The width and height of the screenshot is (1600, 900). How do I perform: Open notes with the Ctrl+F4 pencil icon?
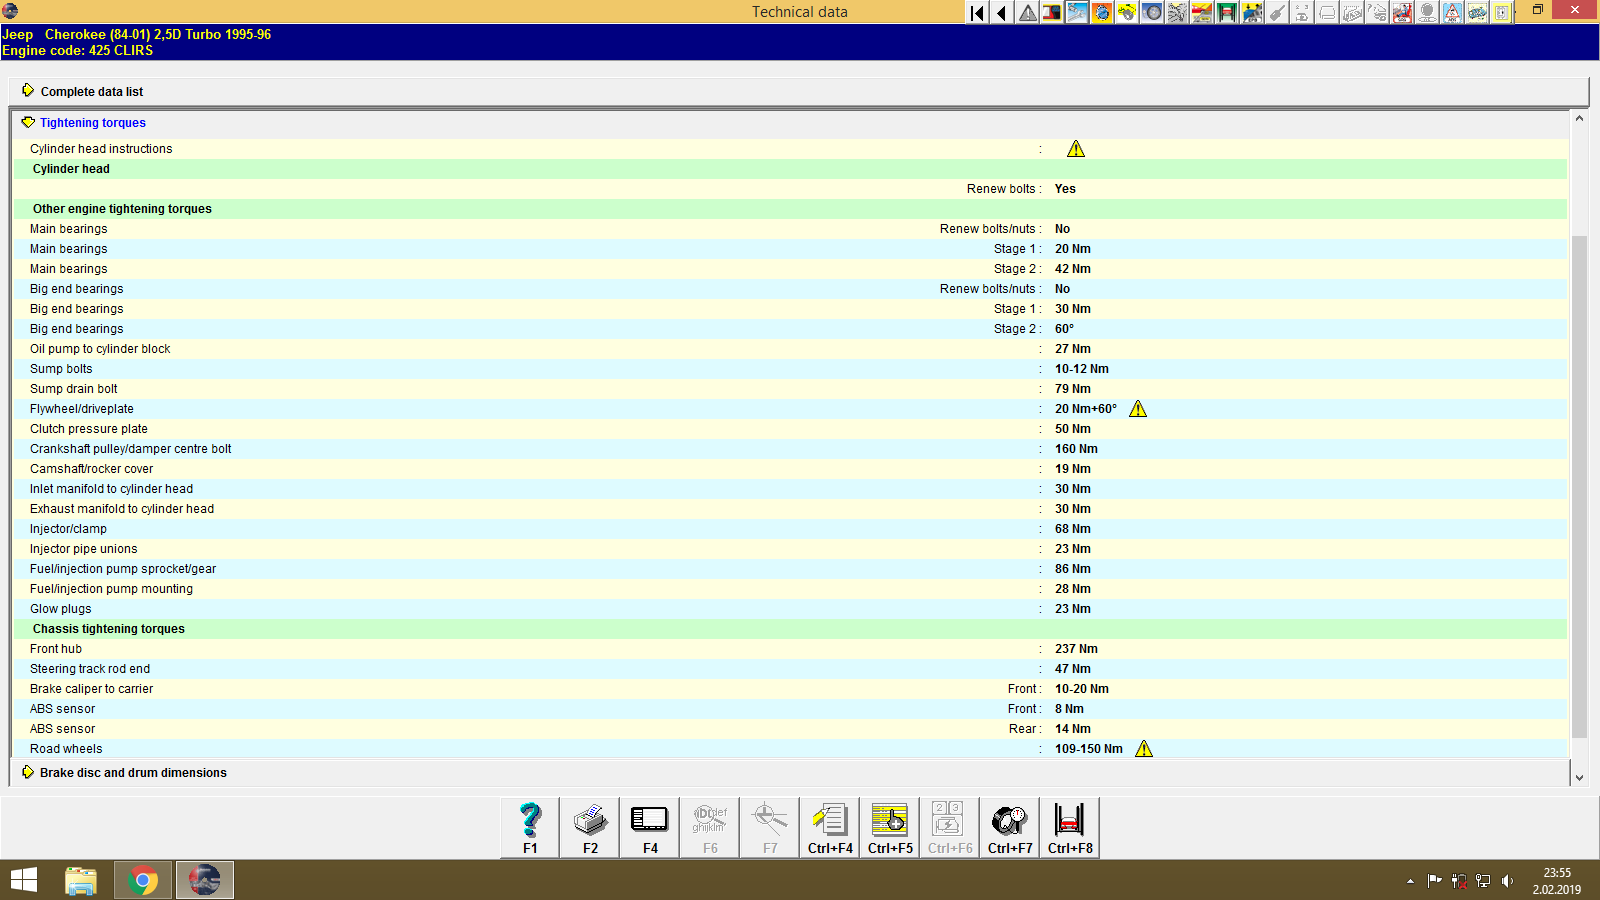[829, 820]
